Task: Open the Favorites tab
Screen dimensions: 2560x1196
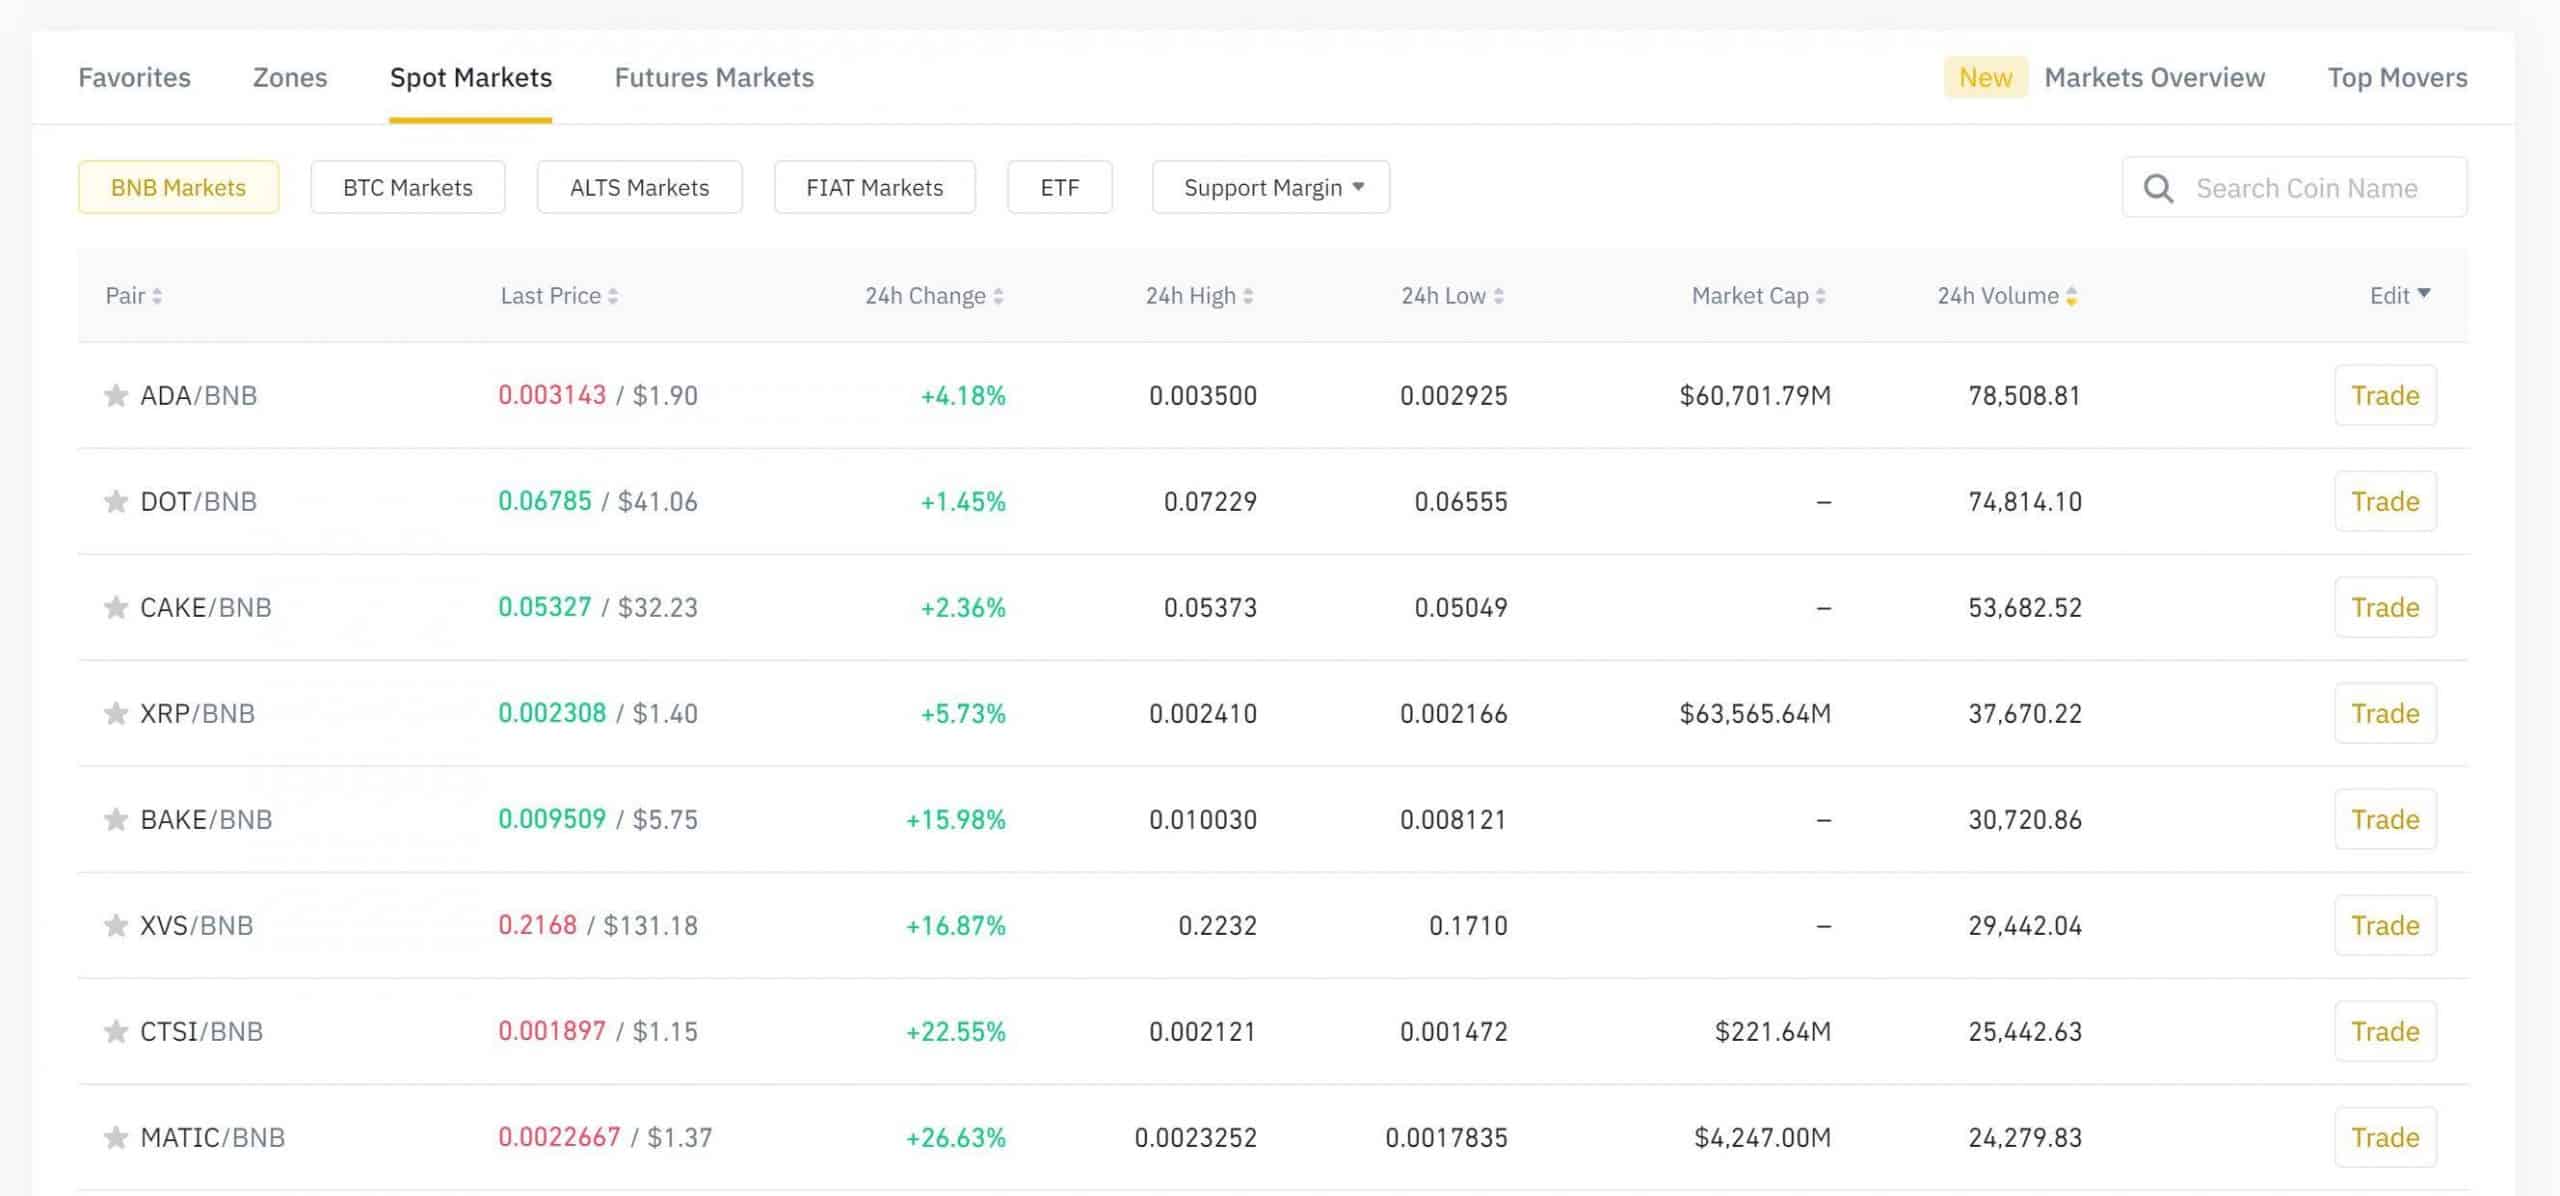Action: coord(134,77)
